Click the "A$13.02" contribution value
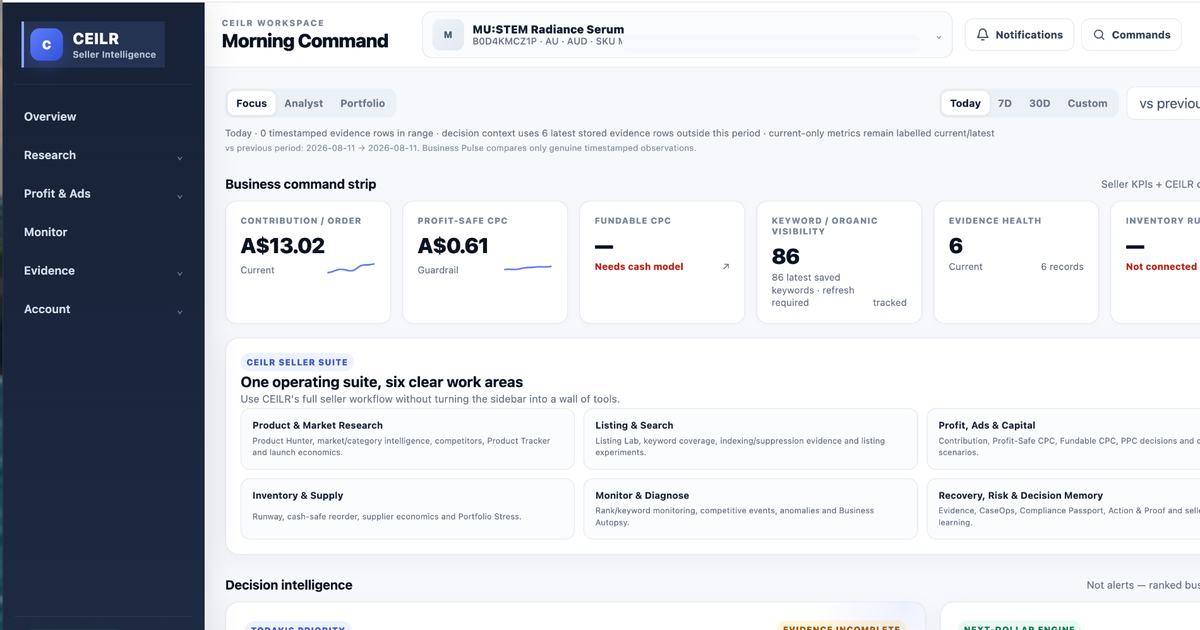The height and width of the screenshot is (630, 1200). (283, 246)
